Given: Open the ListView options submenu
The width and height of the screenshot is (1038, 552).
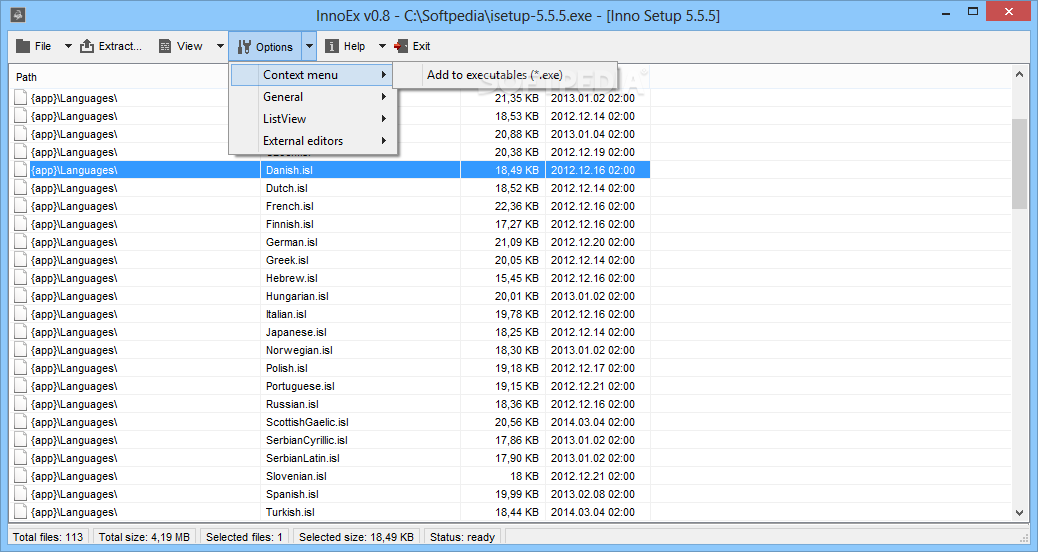Looking at the screenshot, I should [x=312, y=118].
